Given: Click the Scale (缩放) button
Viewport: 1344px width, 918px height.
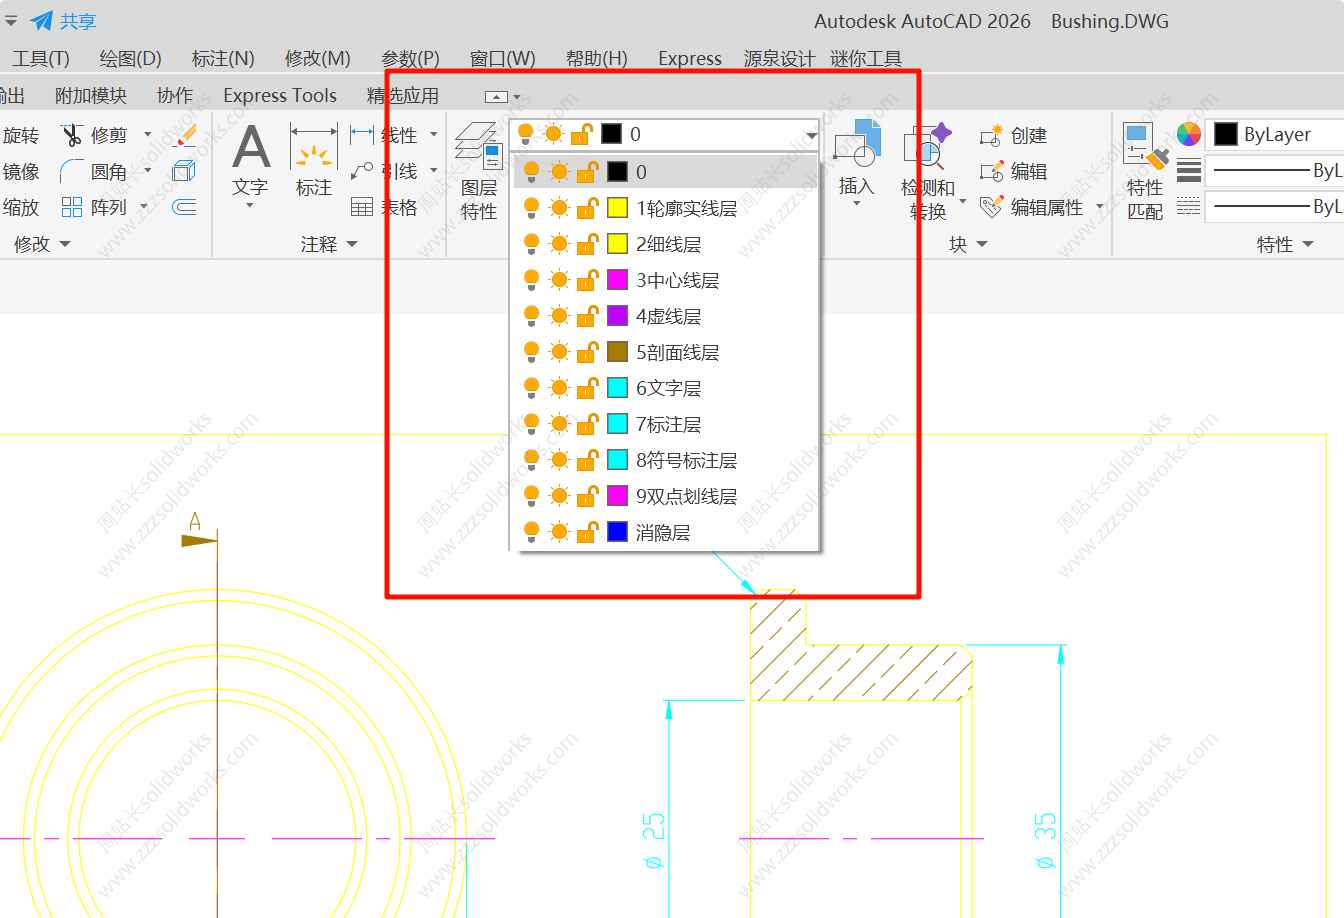Looking at the screenshot, I should (21, 207).
